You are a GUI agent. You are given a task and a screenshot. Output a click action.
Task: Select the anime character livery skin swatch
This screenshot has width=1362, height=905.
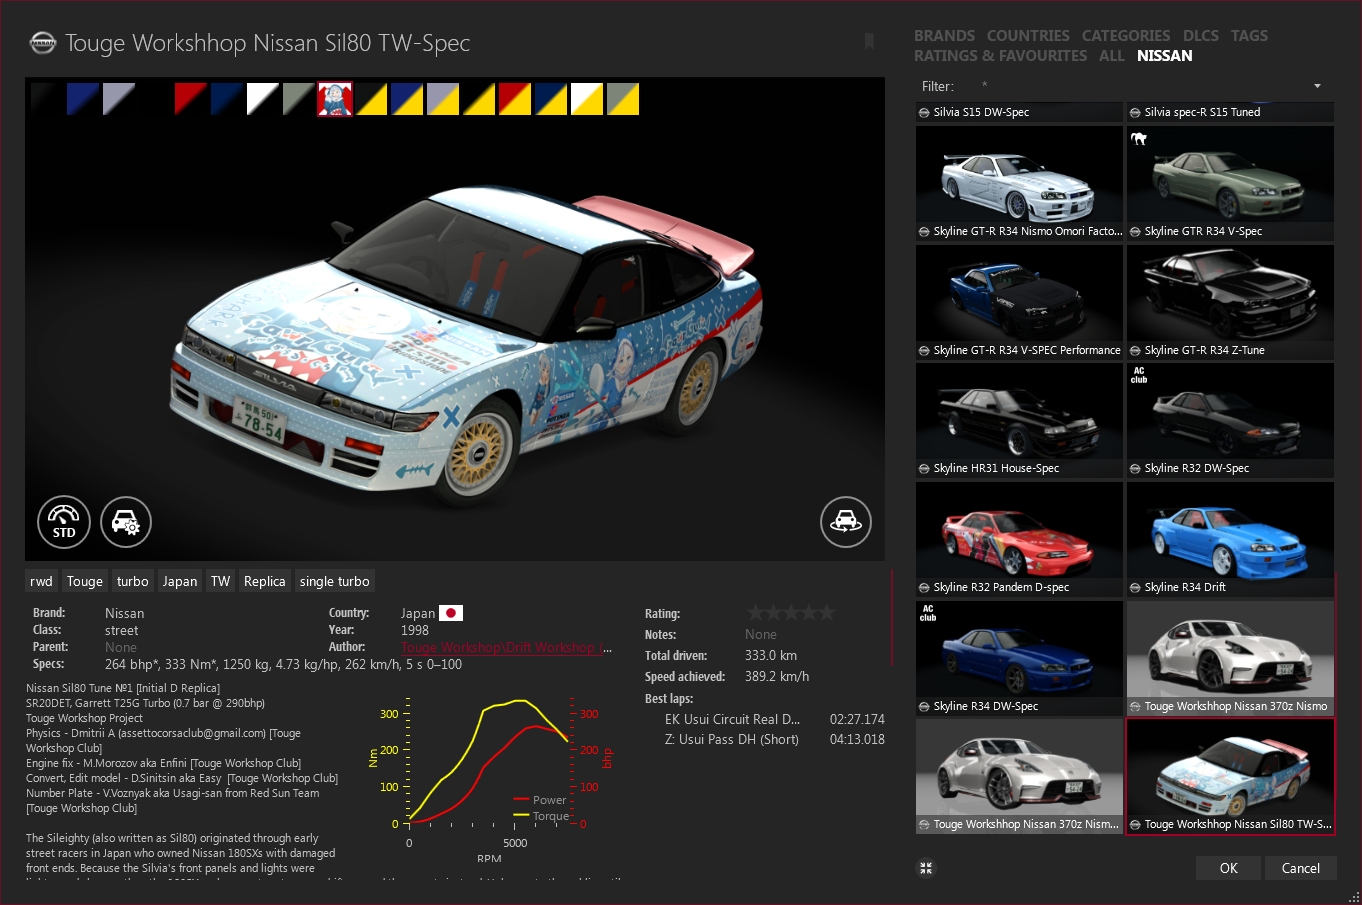click(x=335, y=99)
